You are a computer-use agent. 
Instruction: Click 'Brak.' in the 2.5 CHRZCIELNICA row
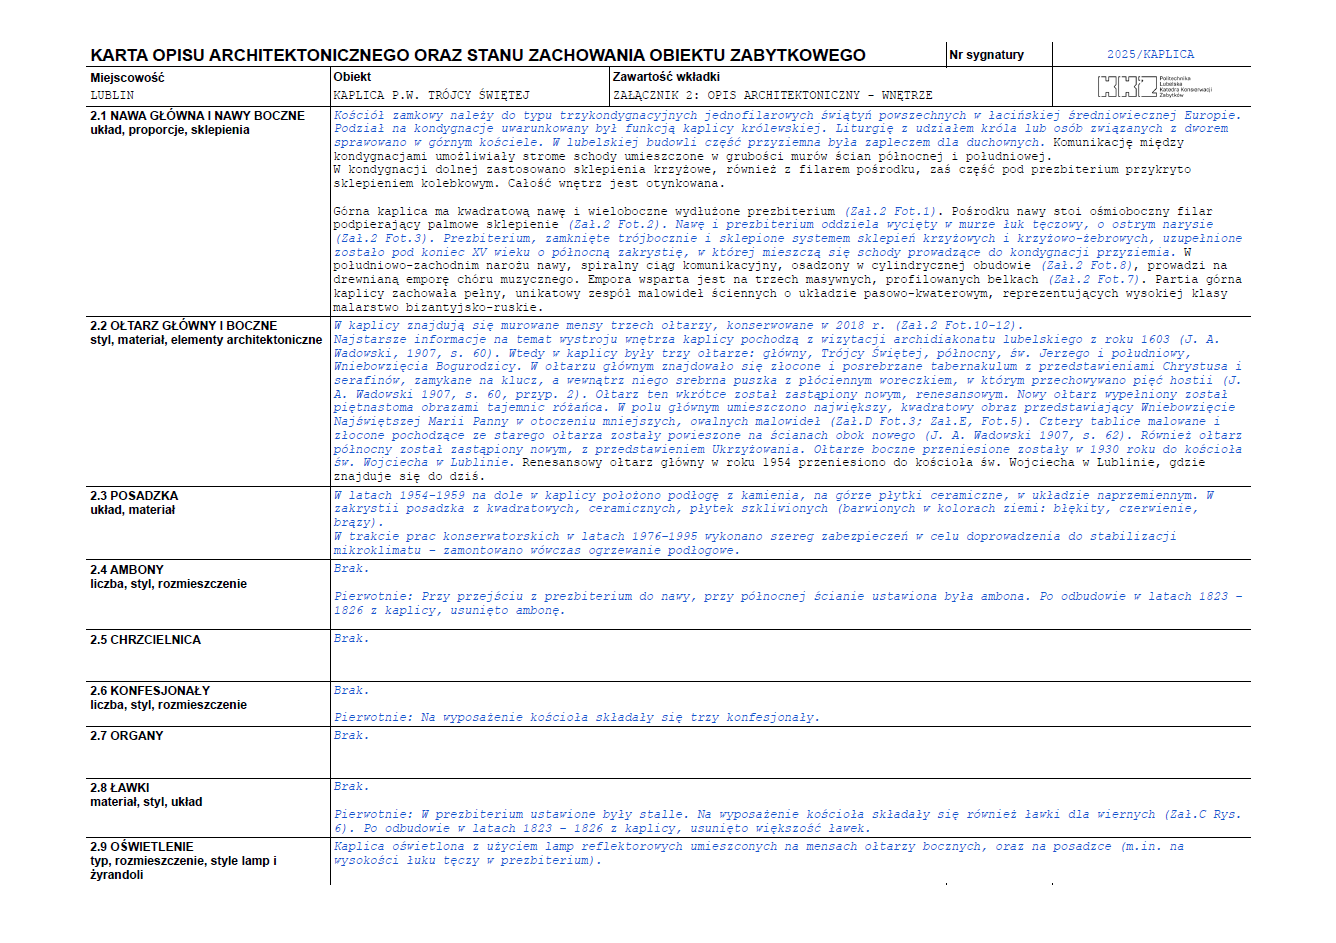[x=351, y=639]
